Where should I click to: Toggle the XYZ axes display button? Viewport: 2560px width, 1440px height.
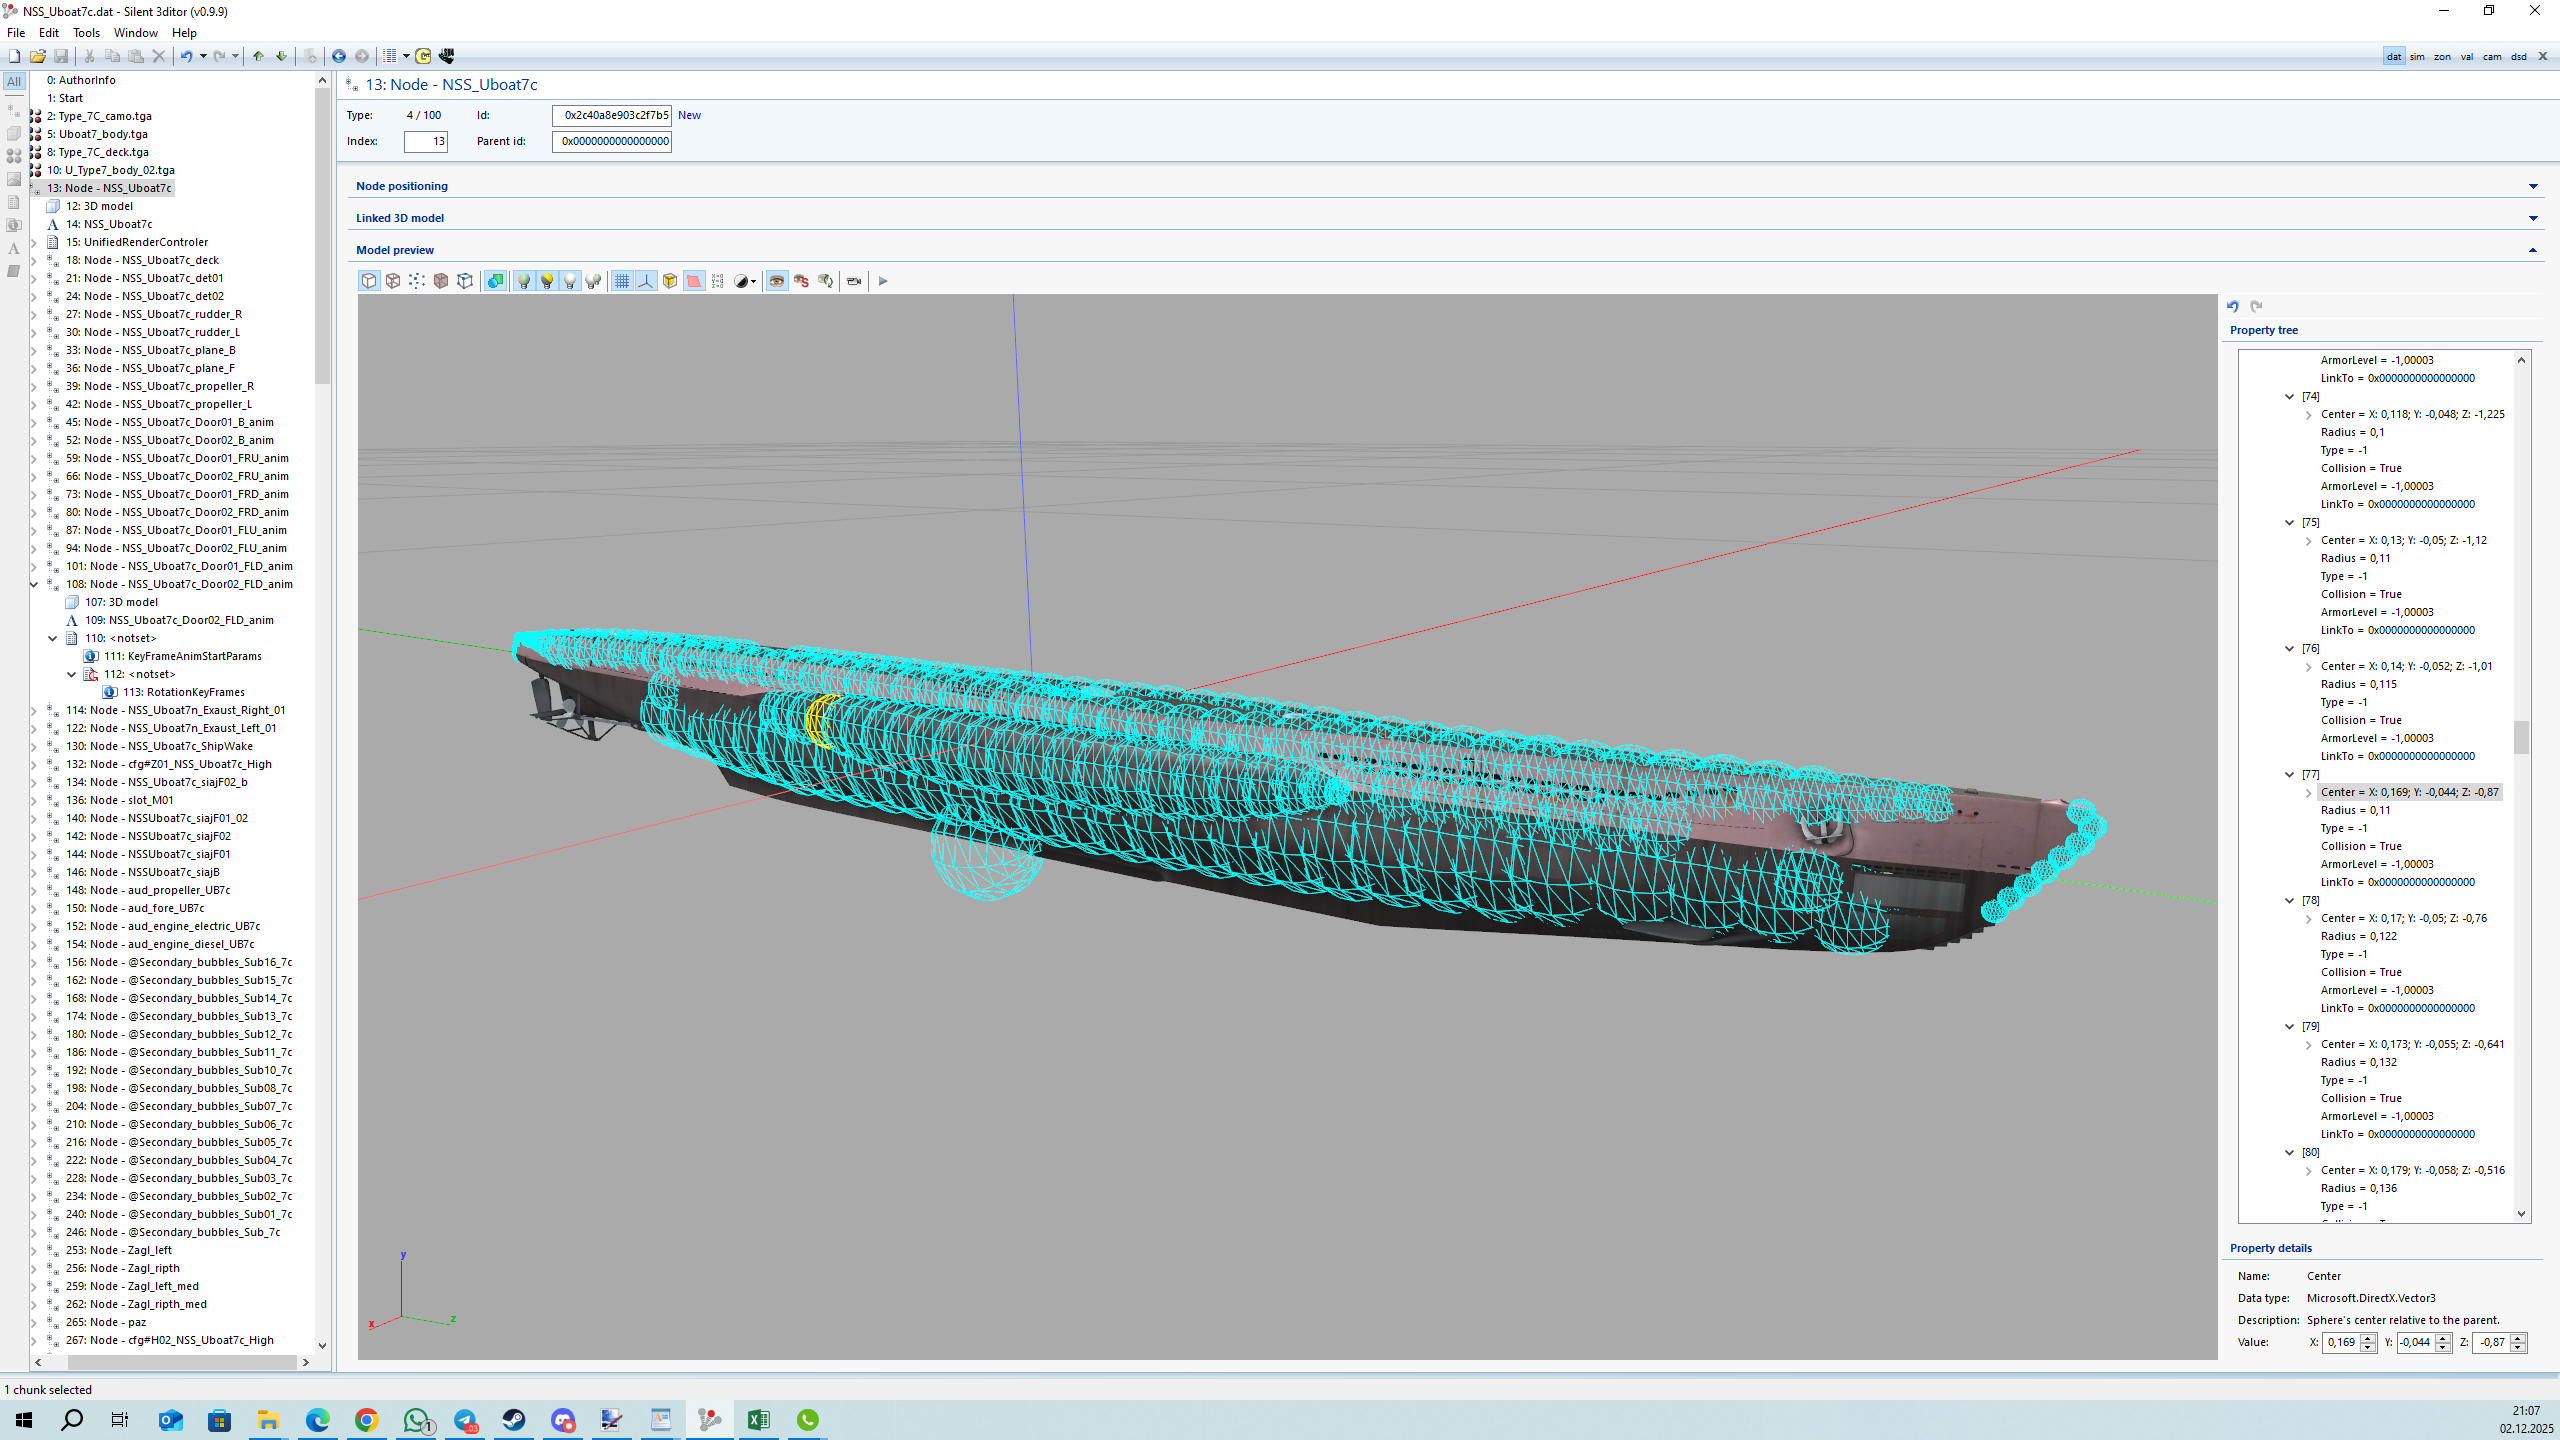click(646, 281)
